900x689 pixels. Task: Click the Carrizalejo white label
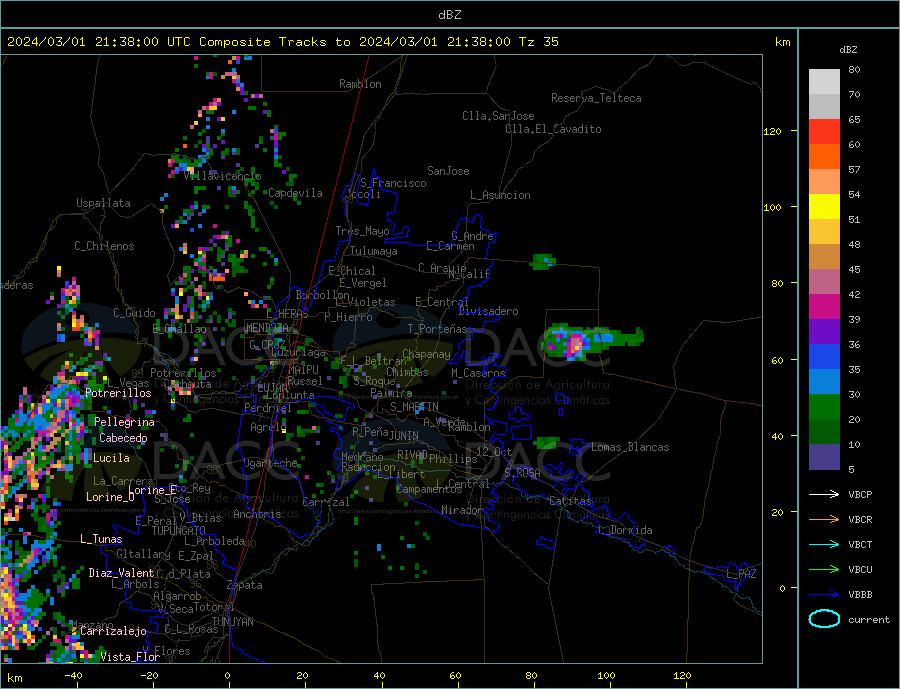pos(113,631)
